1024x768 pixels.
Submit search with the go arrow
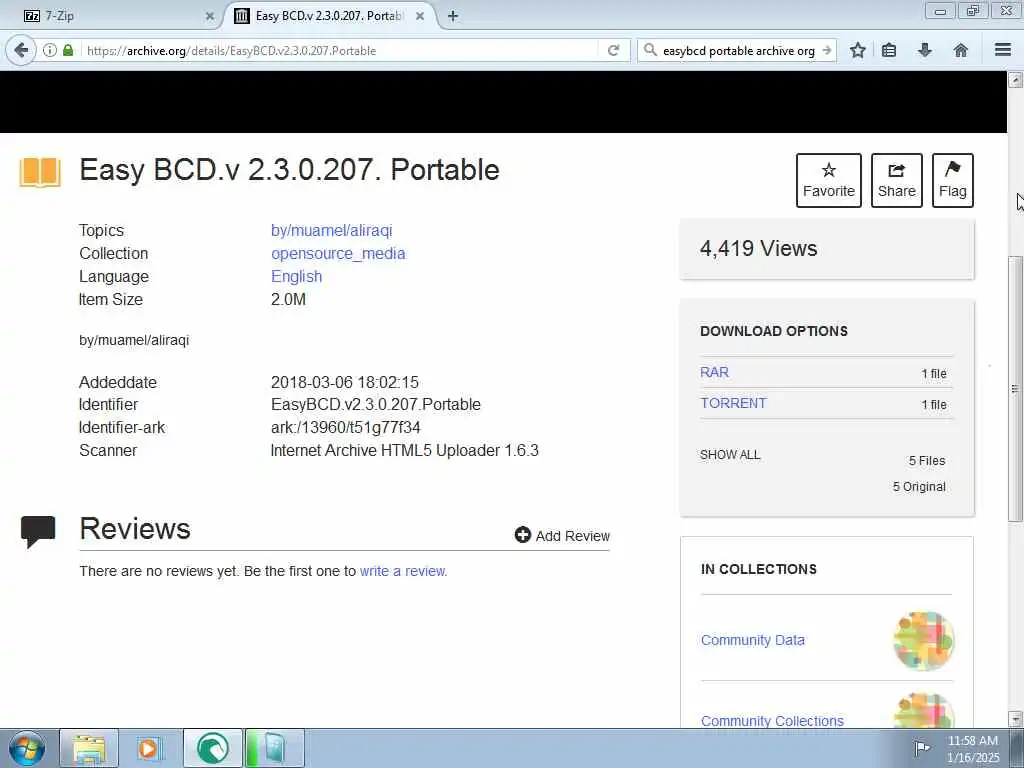point(827,50)
